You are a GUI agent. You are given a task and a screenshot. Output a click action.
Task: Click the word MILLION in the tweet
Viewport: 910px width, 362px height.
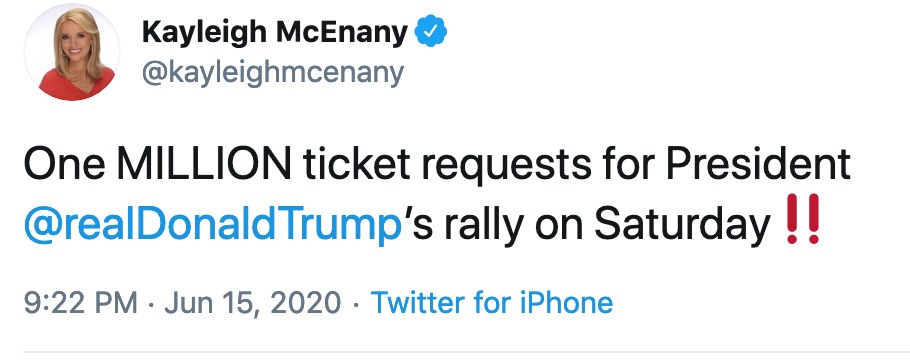[204, 164]
